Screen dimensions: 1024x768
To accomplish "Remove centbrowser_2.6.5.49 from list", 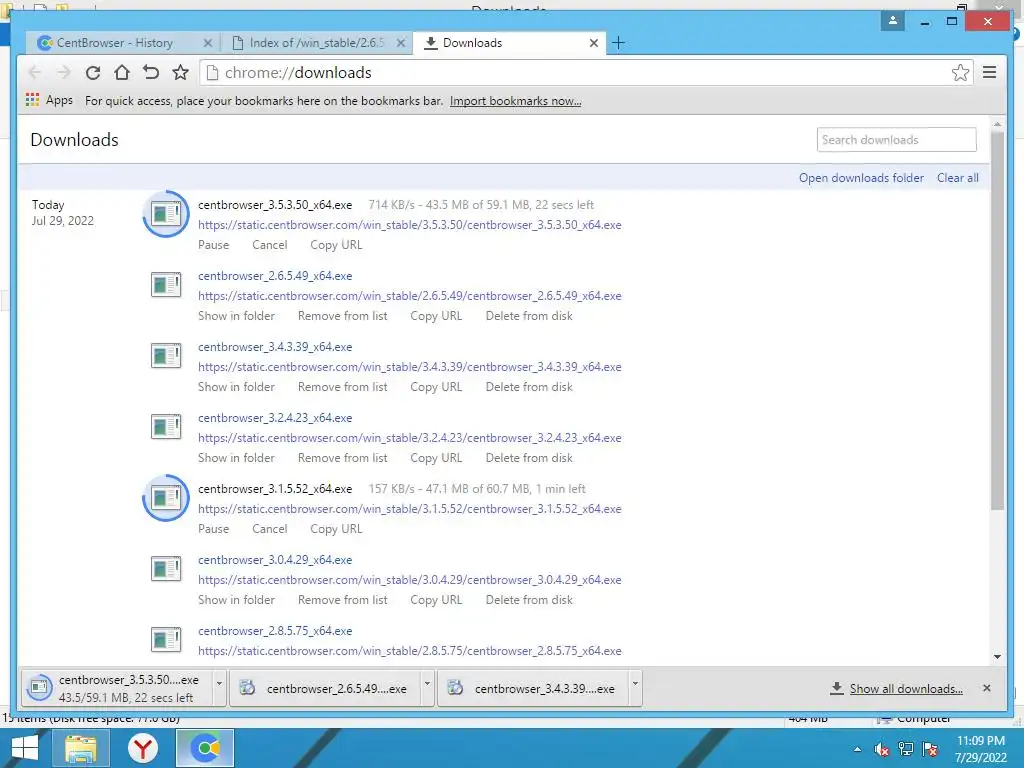I will [343, 316].
